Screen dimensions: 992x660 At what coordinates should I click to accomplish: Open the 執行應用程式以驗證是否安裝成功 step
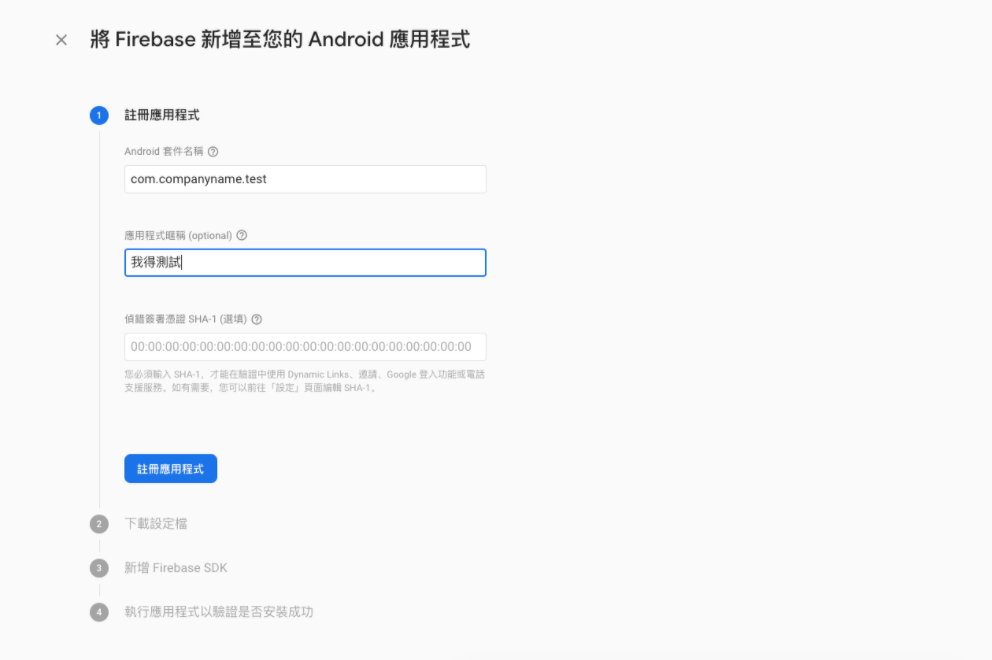(219, 612)
